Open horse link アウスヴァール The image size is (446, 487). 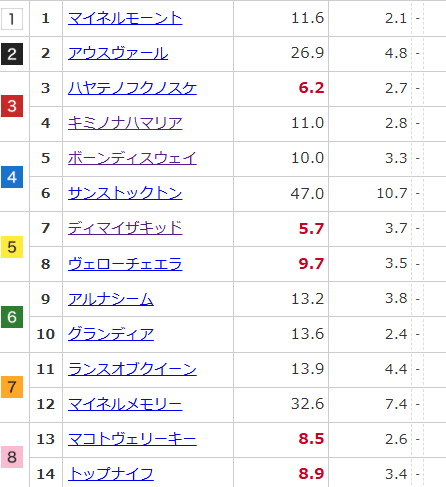point(118,53)
